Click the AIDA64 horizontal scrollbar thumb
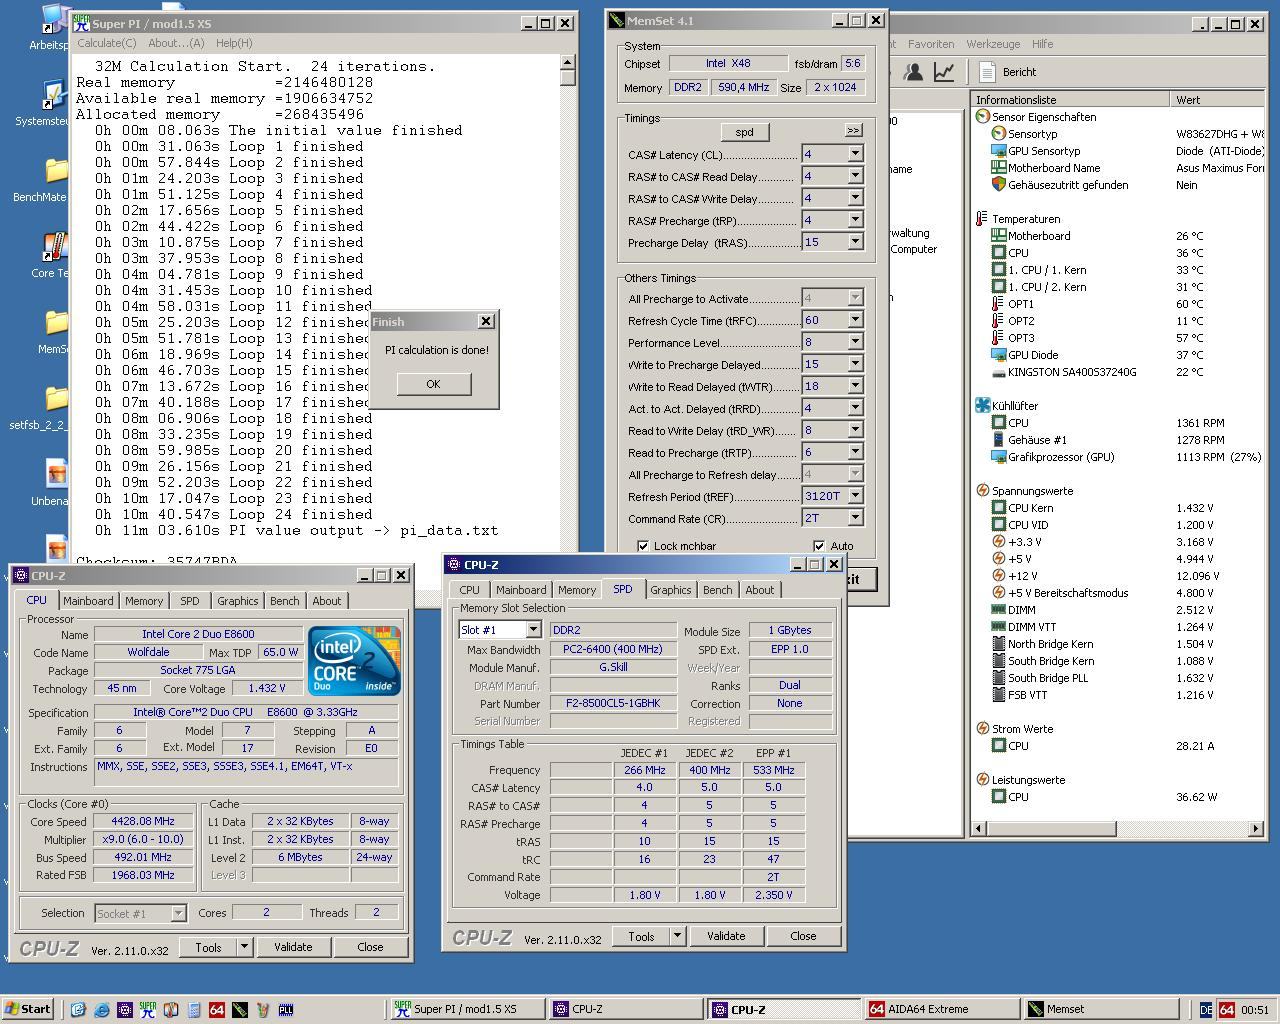Image resolution: width=1280 pixels, height=1024 pixels. 1051,828
